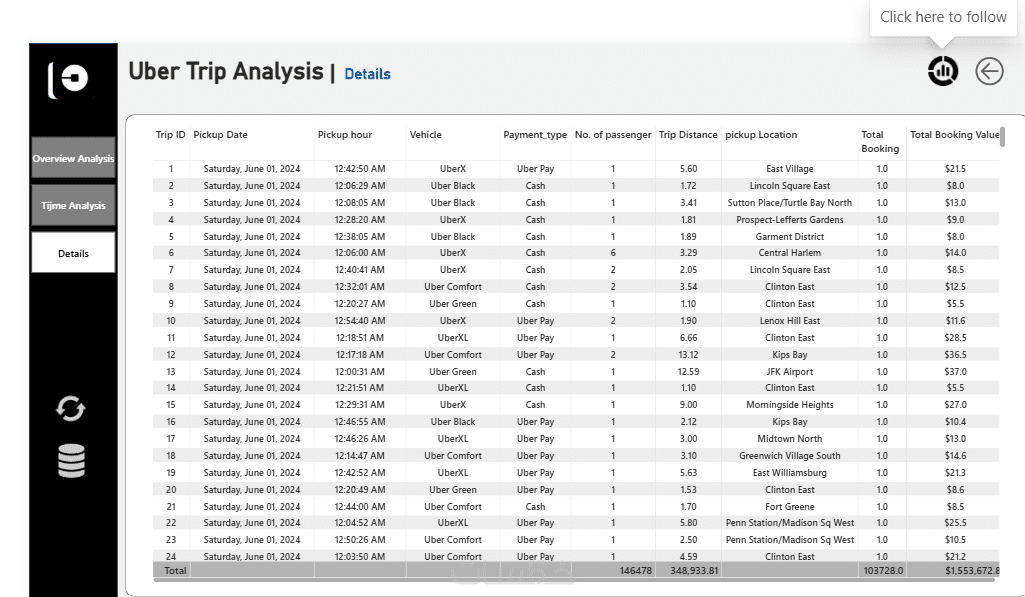Select the 'JFK Airport' cell
Image resolution: width=1025 pixels, height=597 pixels.
790,371
